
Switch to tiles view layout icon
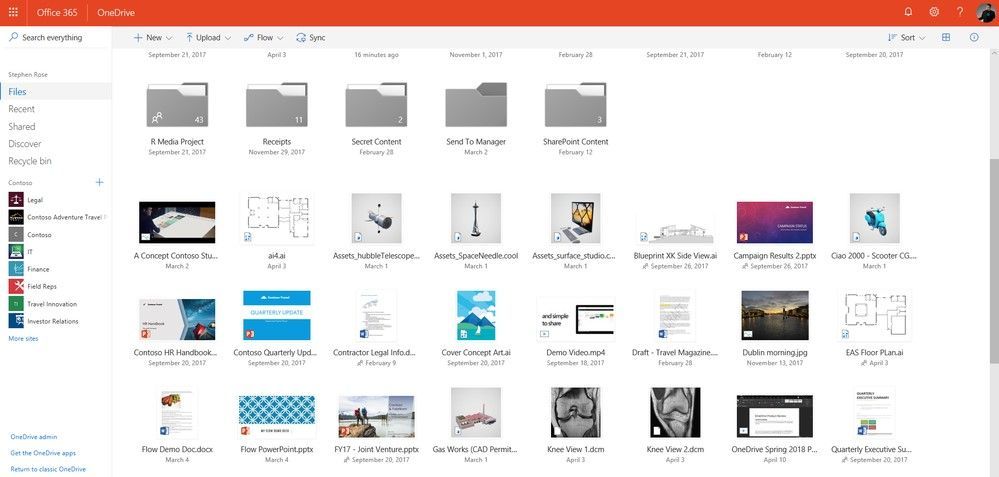tap(946, 38)
